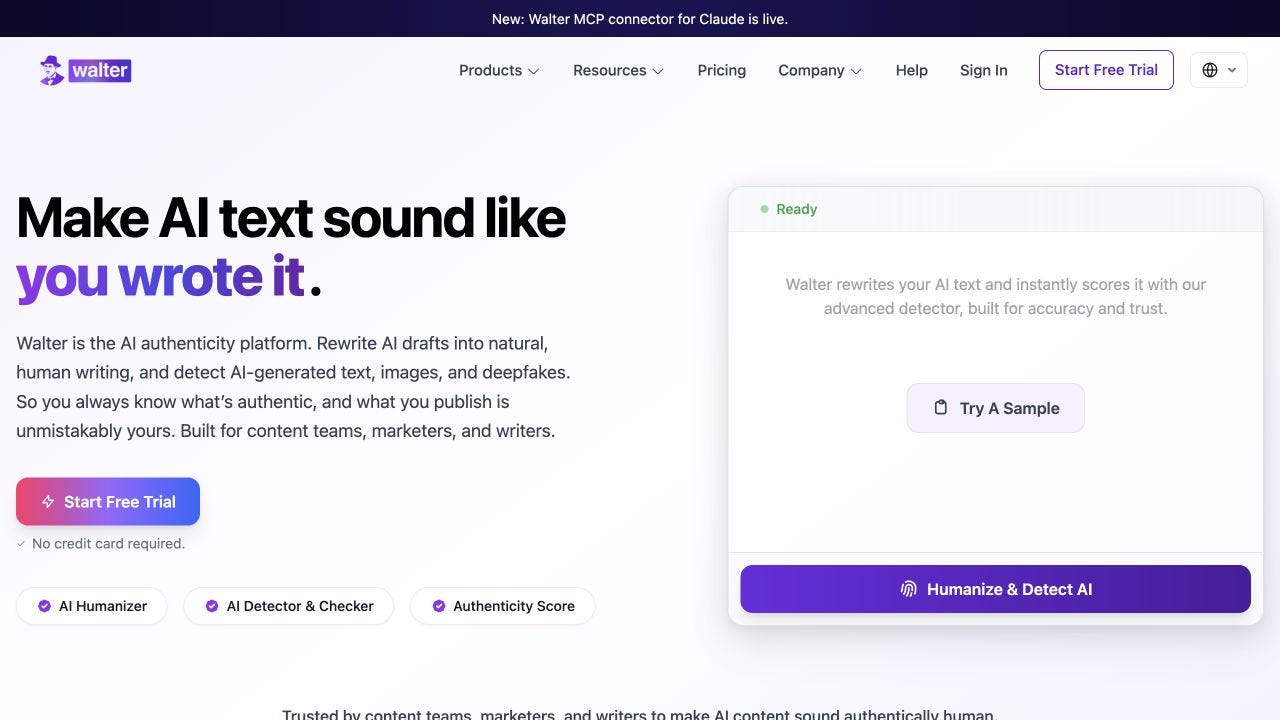Open the Help page
1280x720 pixels.
point(912,70)
